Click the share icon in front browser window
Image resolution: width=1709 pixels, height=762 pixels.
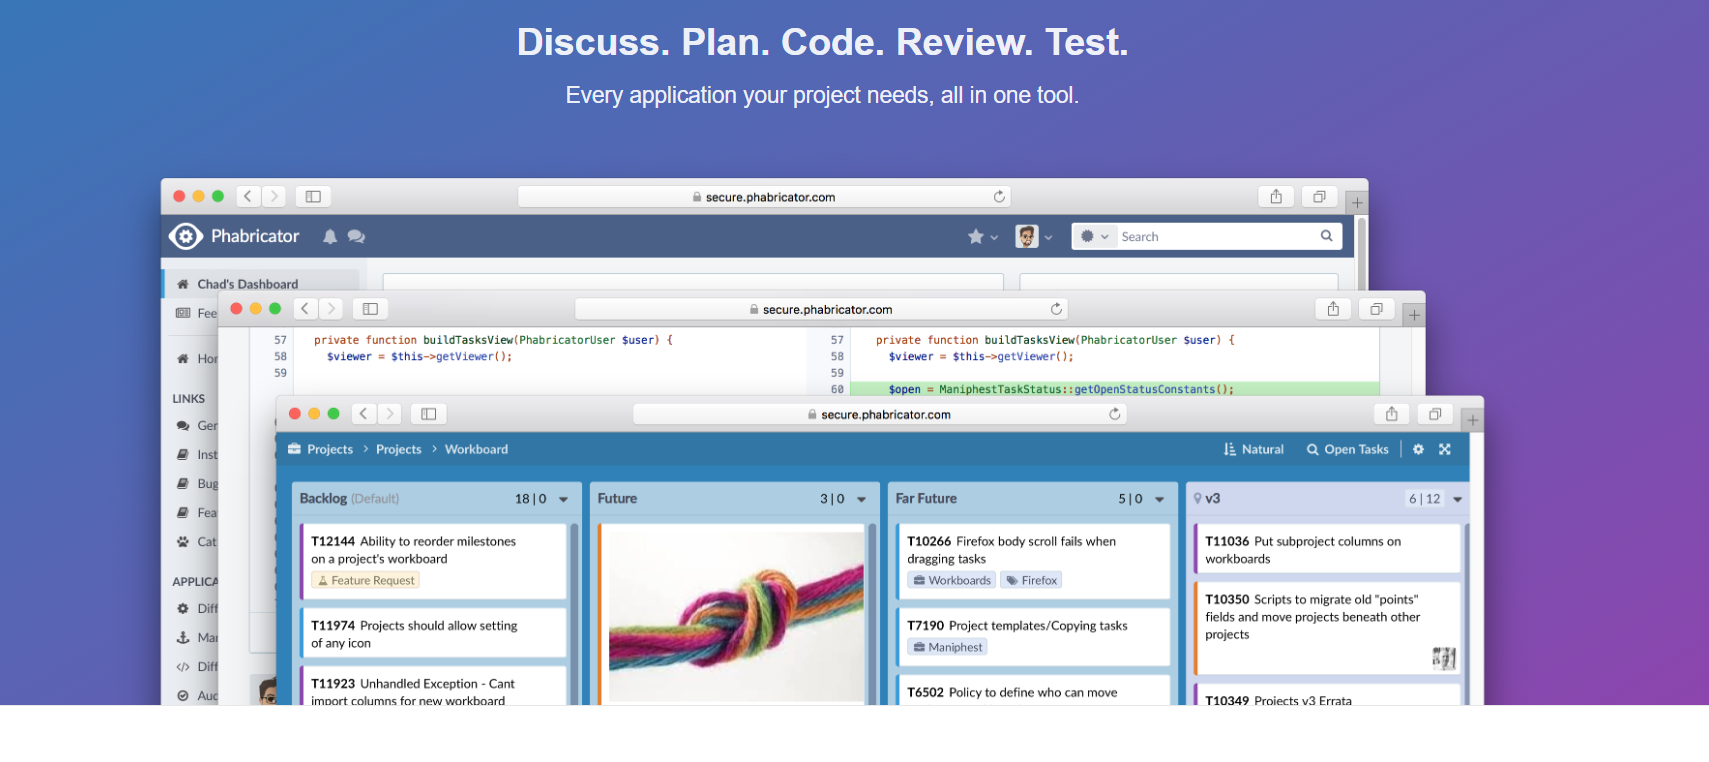(1391, 414)
